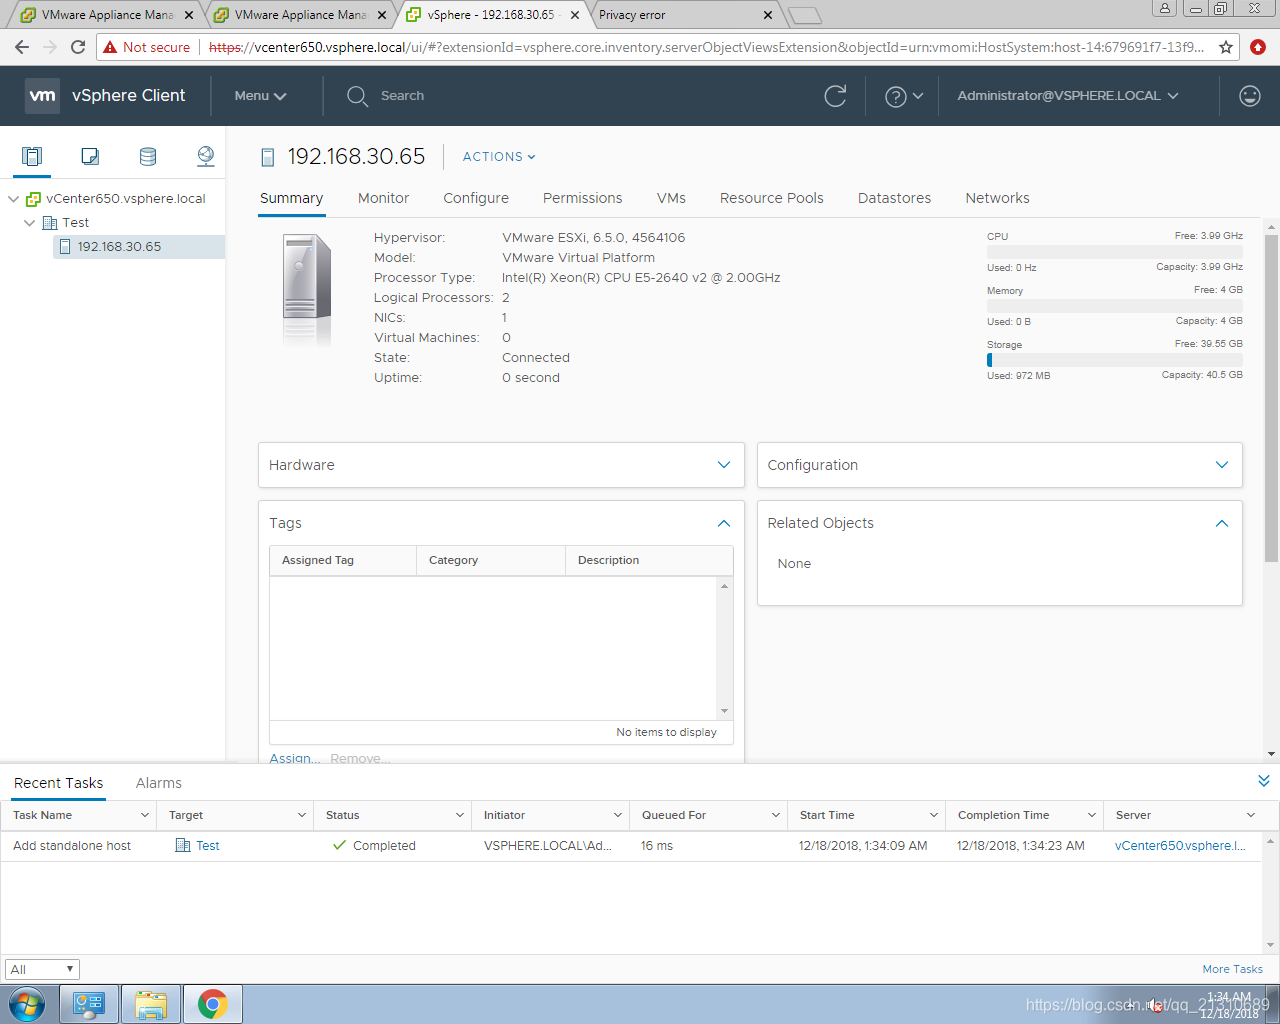Open the Test target link in tasks
The image size is (1280, 1024).
pyautogui.click(x=208, y=845)
